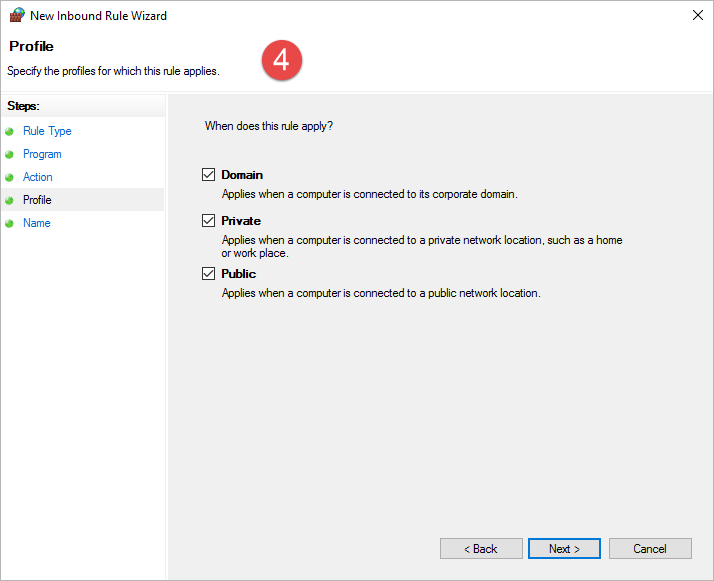This screenshot has width=714, height=581.
Task: Click the firewall wizard title bar icon
Action: (17, 16)
